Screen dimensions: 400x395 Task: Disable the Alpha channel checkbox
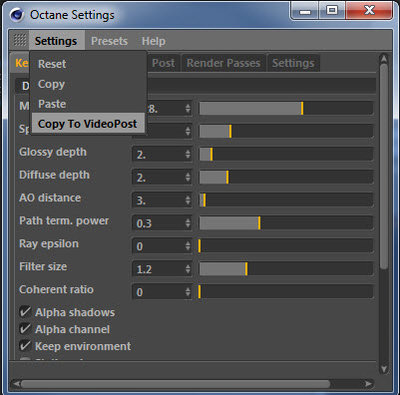[25, 329]
